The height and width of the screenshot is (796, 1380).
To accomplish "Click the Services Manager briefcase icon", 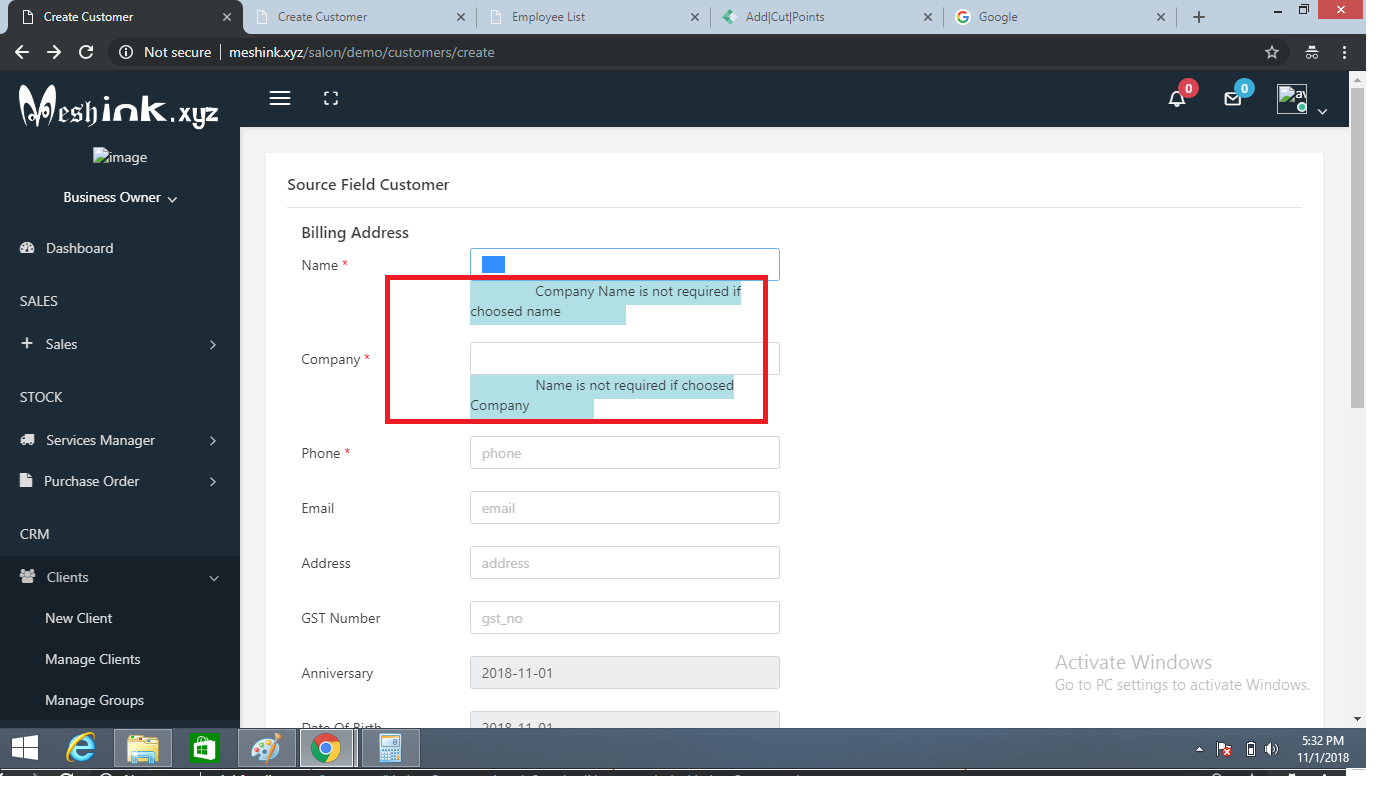I will (x=28, y=440).
